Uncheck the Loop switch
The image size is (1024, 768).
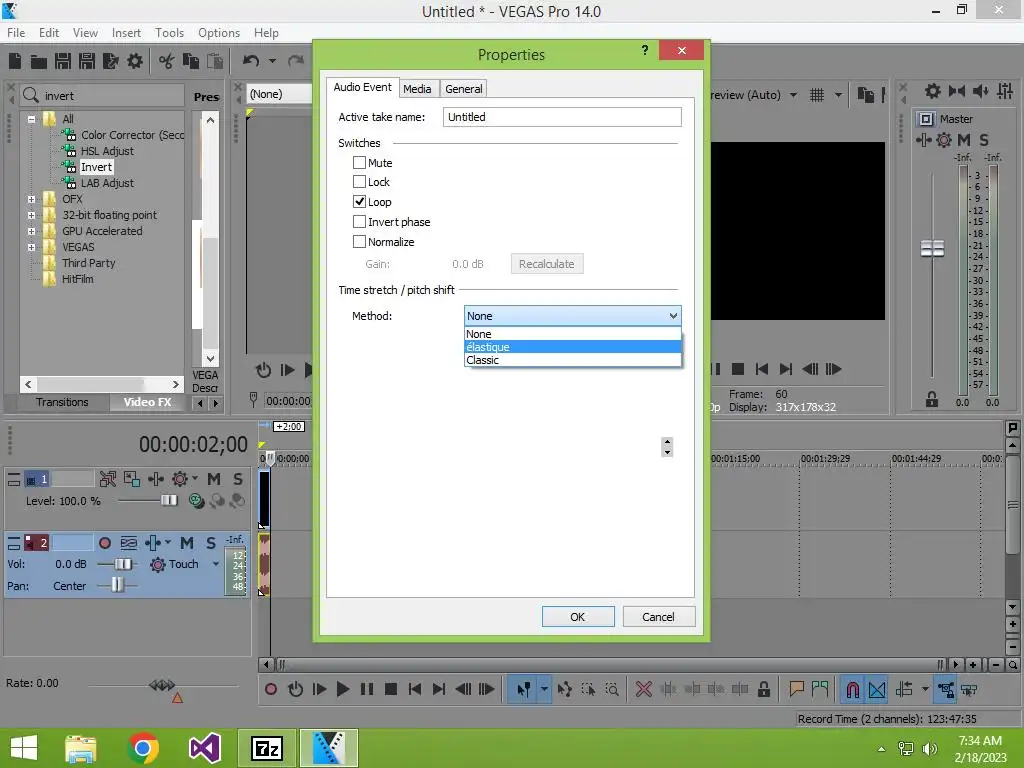tap(359, 202)
